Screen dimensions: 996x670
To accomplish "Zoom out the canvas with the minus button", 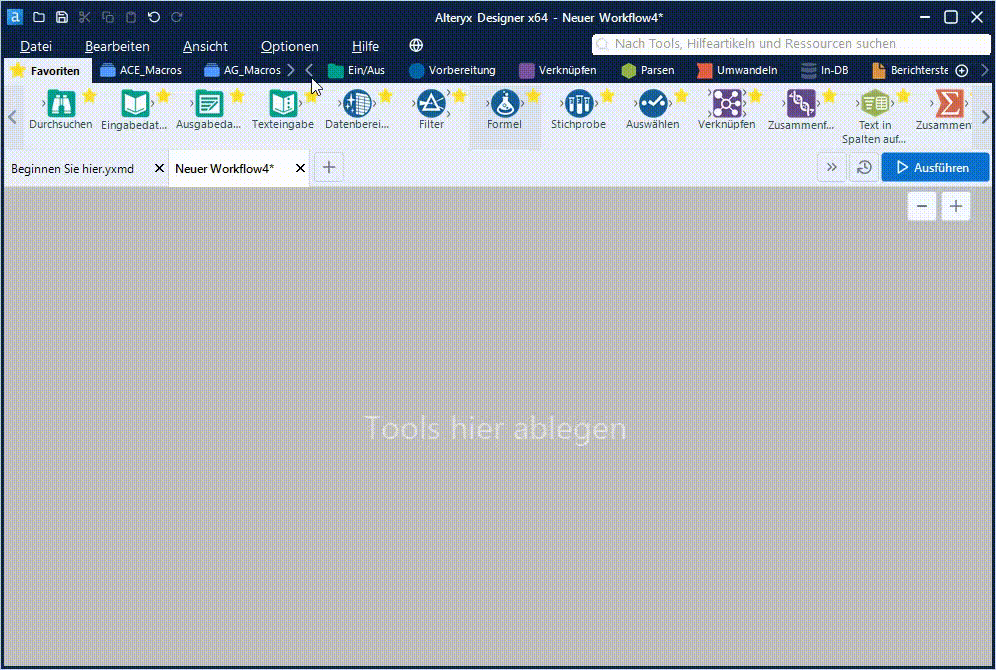I will (x=921, y=206).
